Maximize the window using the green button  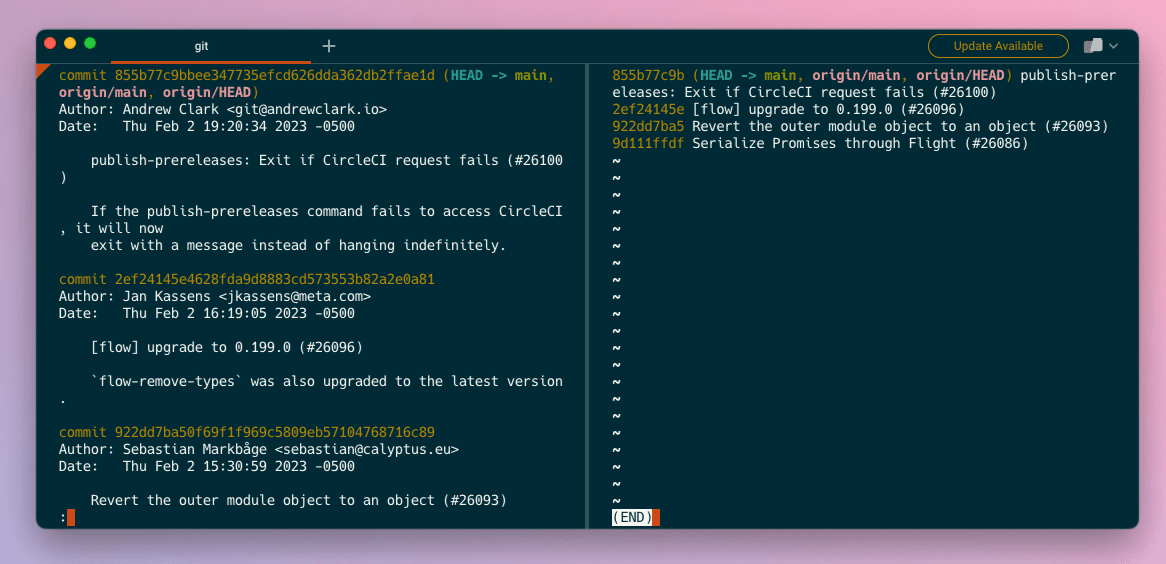point(90,43)
